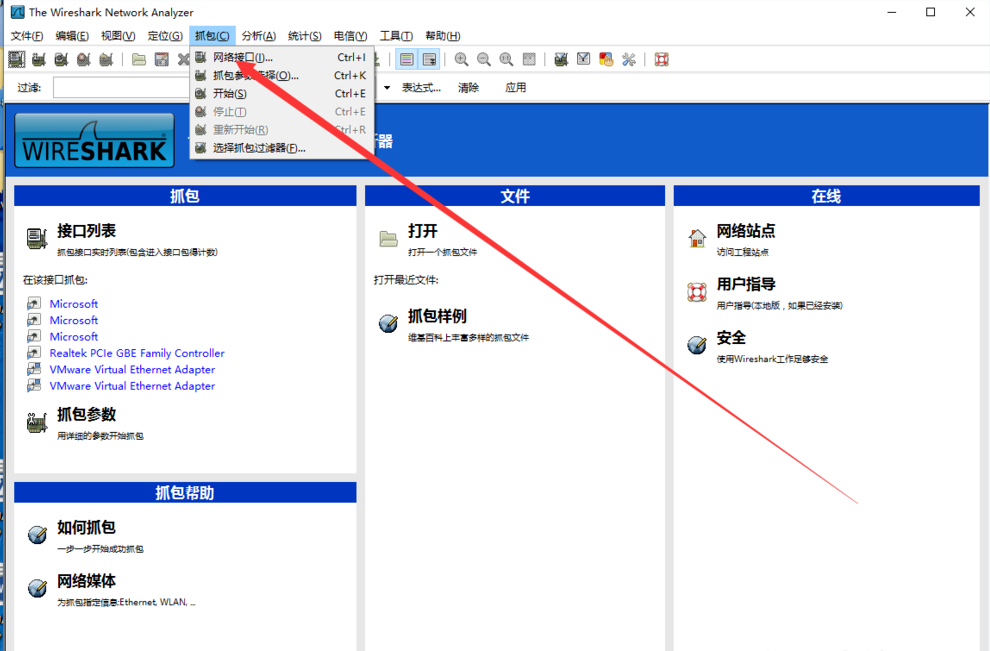
Task: Click the open capture file folder icon
Action: pos(139,59)
